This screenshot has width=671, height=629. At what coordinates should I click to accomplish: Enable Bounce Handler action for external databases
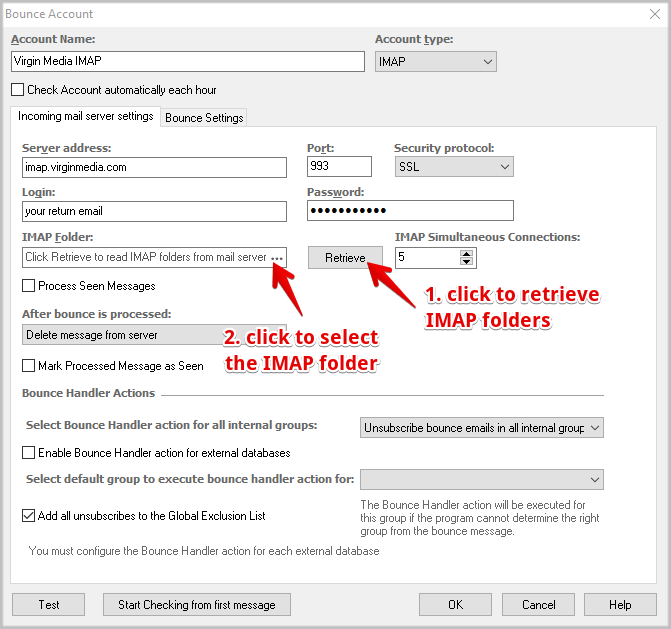(28, 453)
